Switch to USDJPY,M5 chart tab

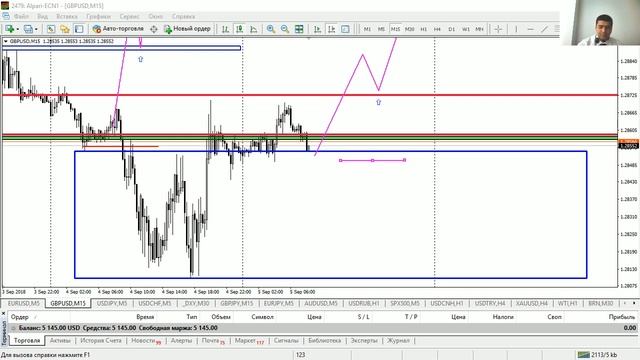pos(112,303)
